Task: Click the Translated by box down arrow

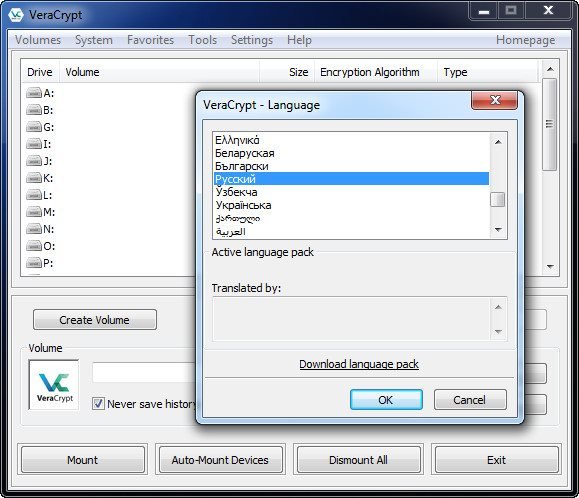Action: 498,332
